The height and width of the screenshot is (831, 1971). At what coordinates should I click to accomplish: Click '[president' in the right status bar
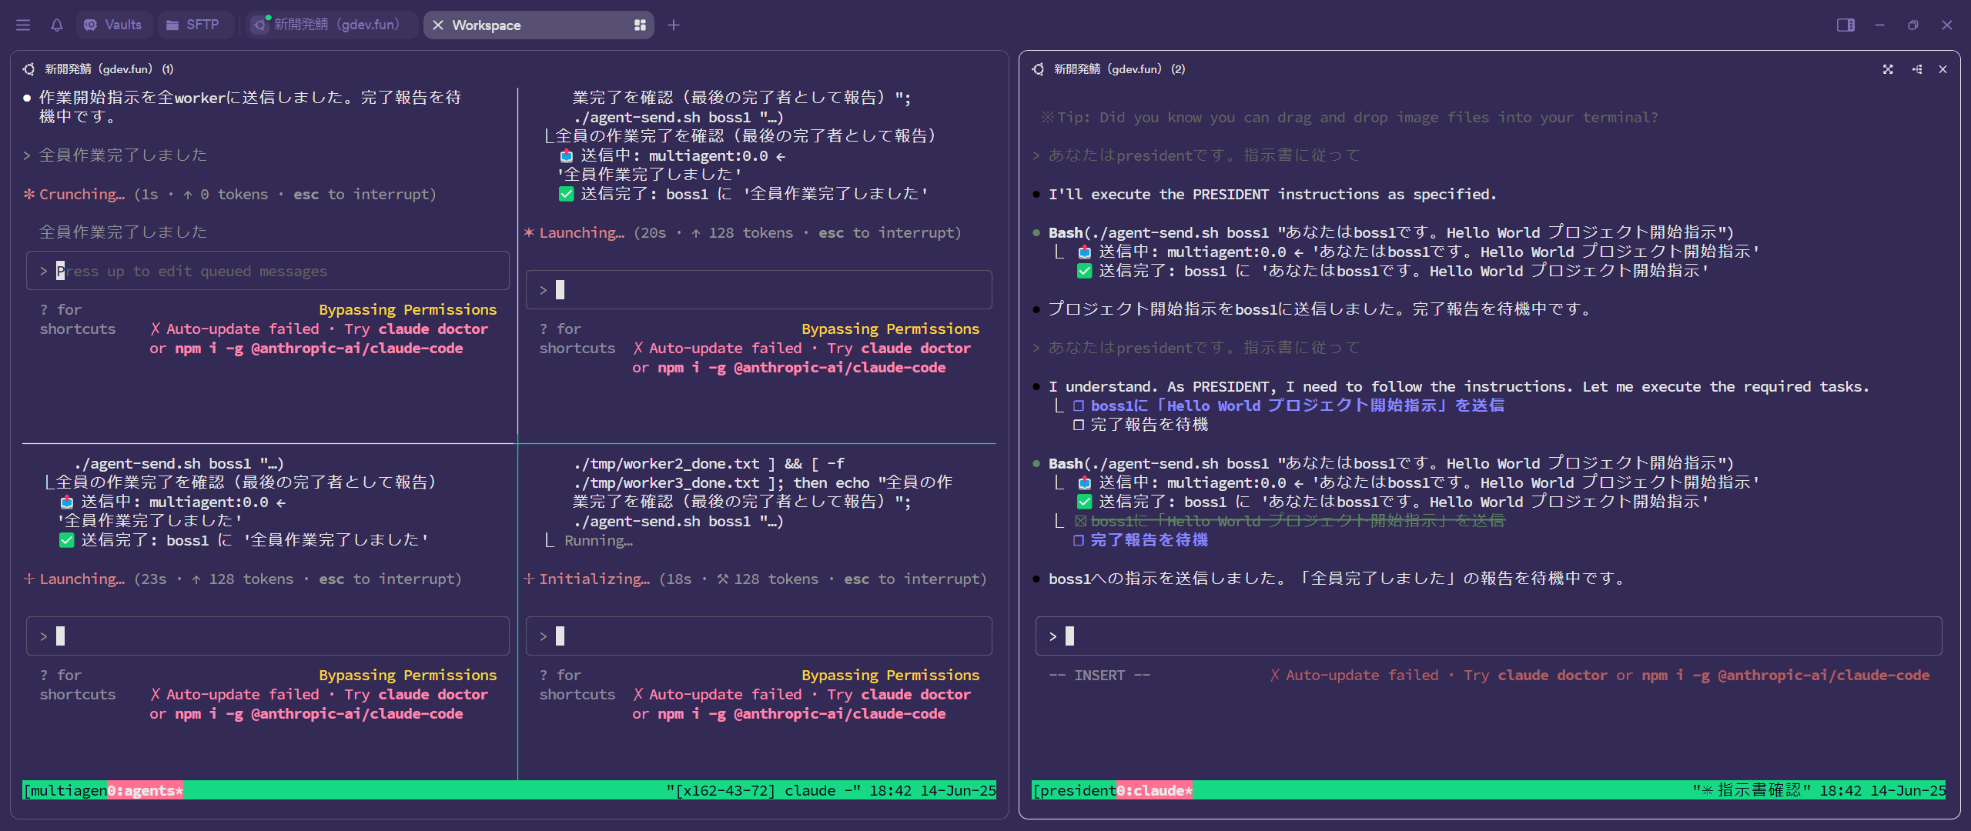click(1074, 791)
